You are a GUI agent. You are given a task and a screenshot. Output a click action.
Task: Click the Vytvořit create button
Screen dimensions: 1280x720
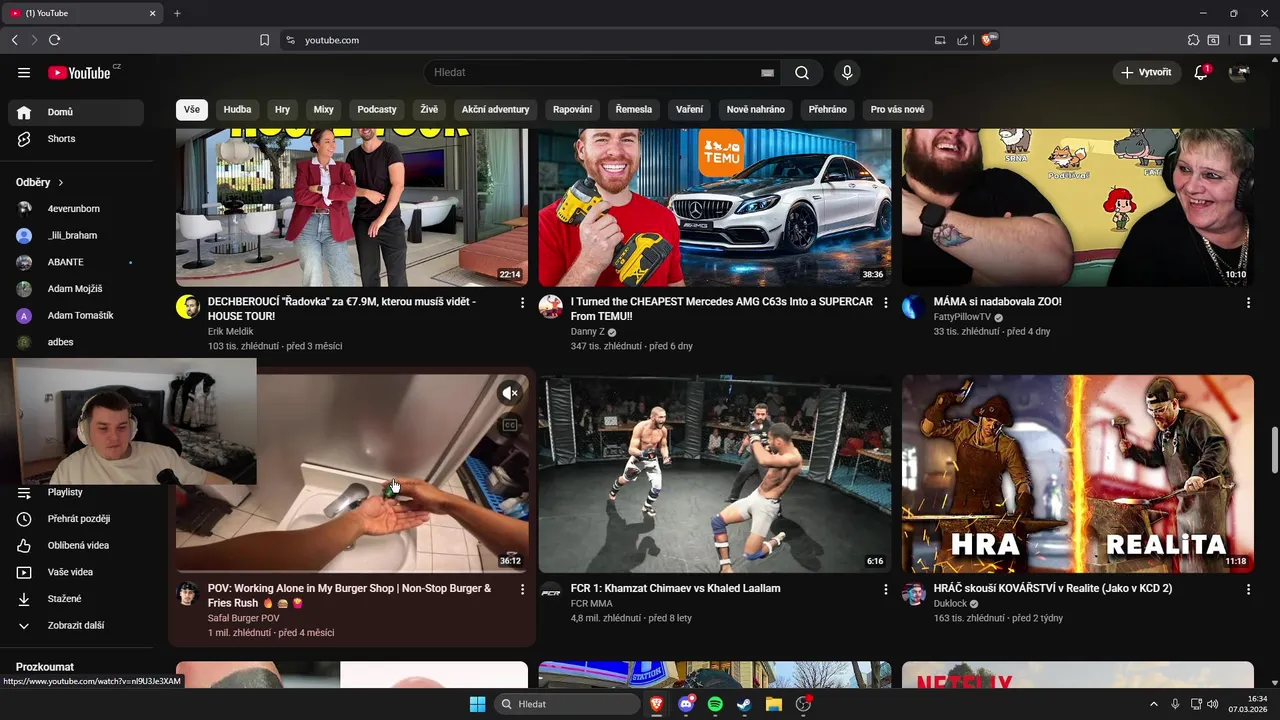(1146, 73)
